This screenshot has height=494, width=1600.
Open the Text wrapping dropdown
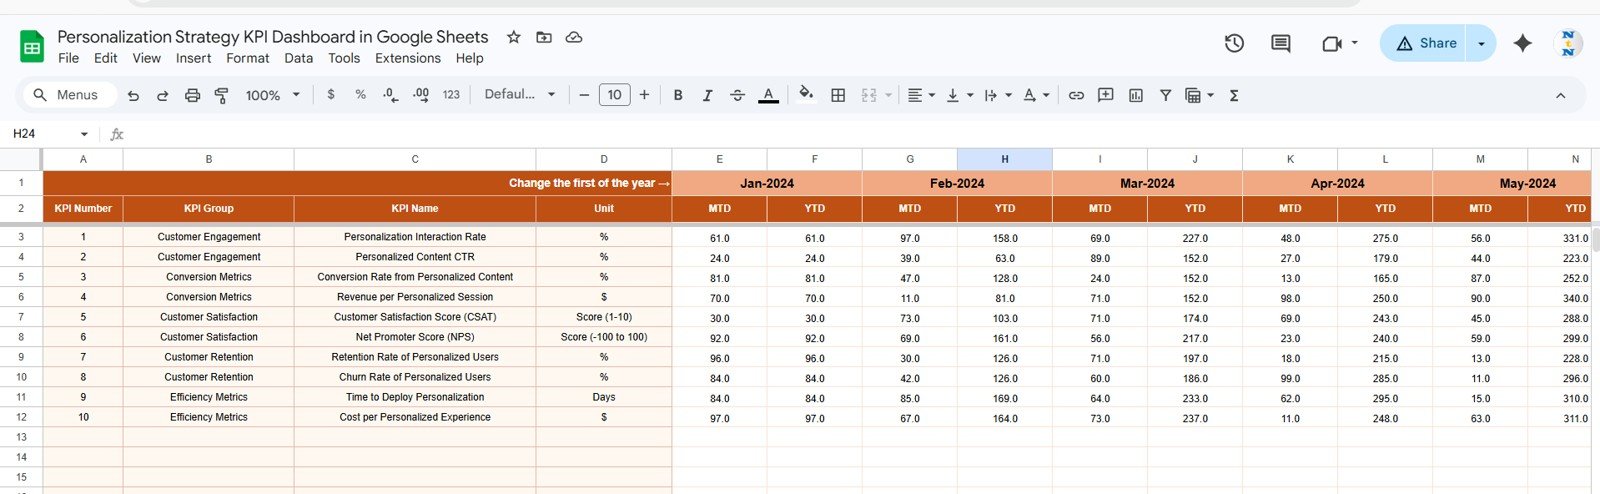997,95
